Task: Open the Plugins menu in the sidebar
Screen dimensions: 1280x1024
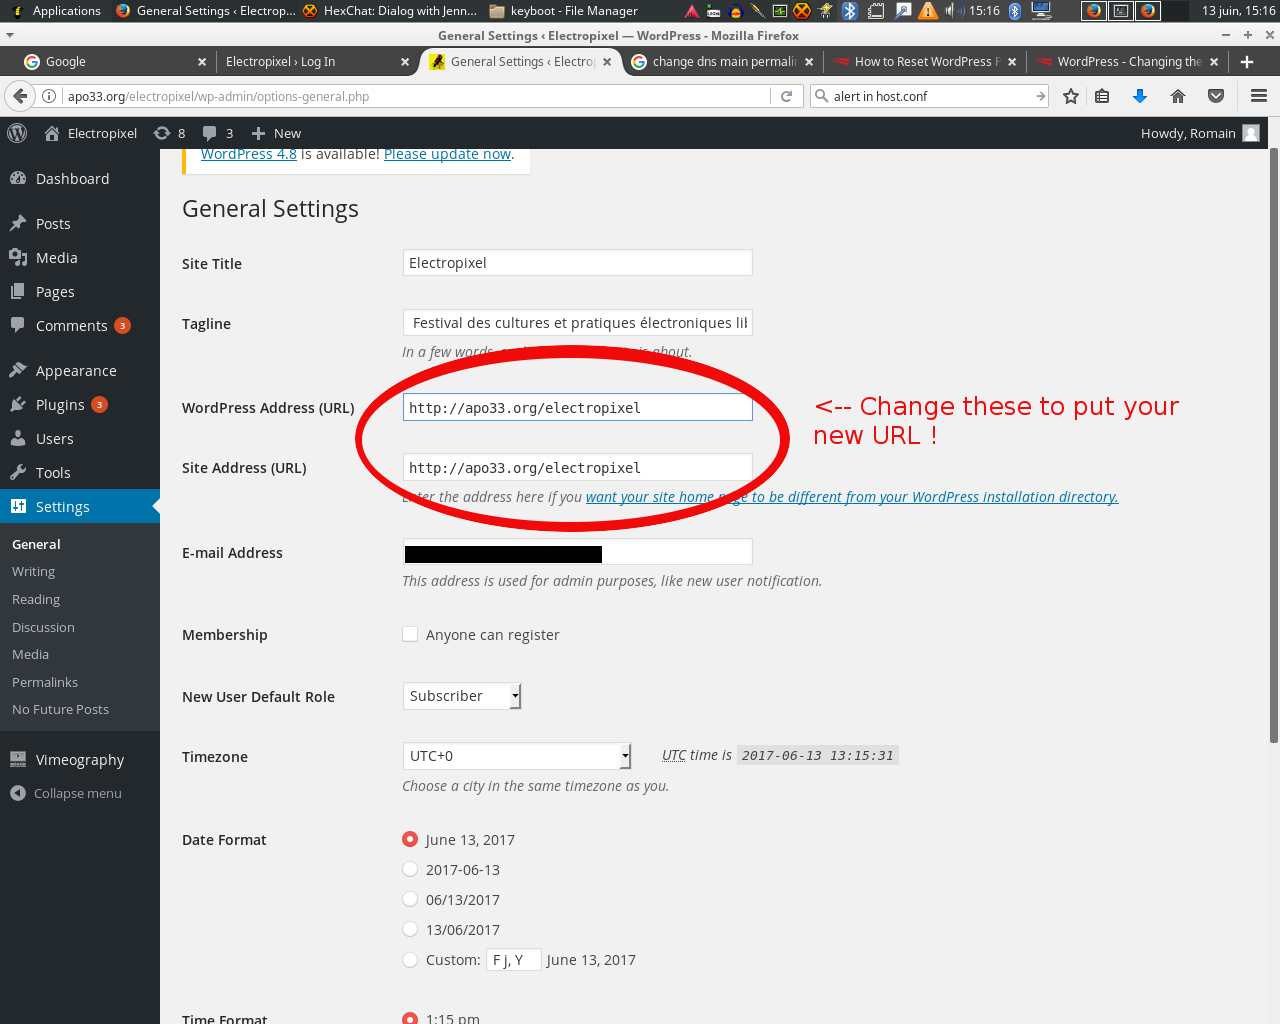Action: point(60,404)
